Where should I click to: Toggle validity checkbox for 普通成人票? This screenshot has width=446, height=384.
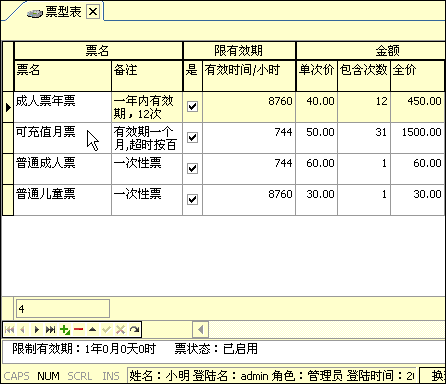(x=192, y=168)
